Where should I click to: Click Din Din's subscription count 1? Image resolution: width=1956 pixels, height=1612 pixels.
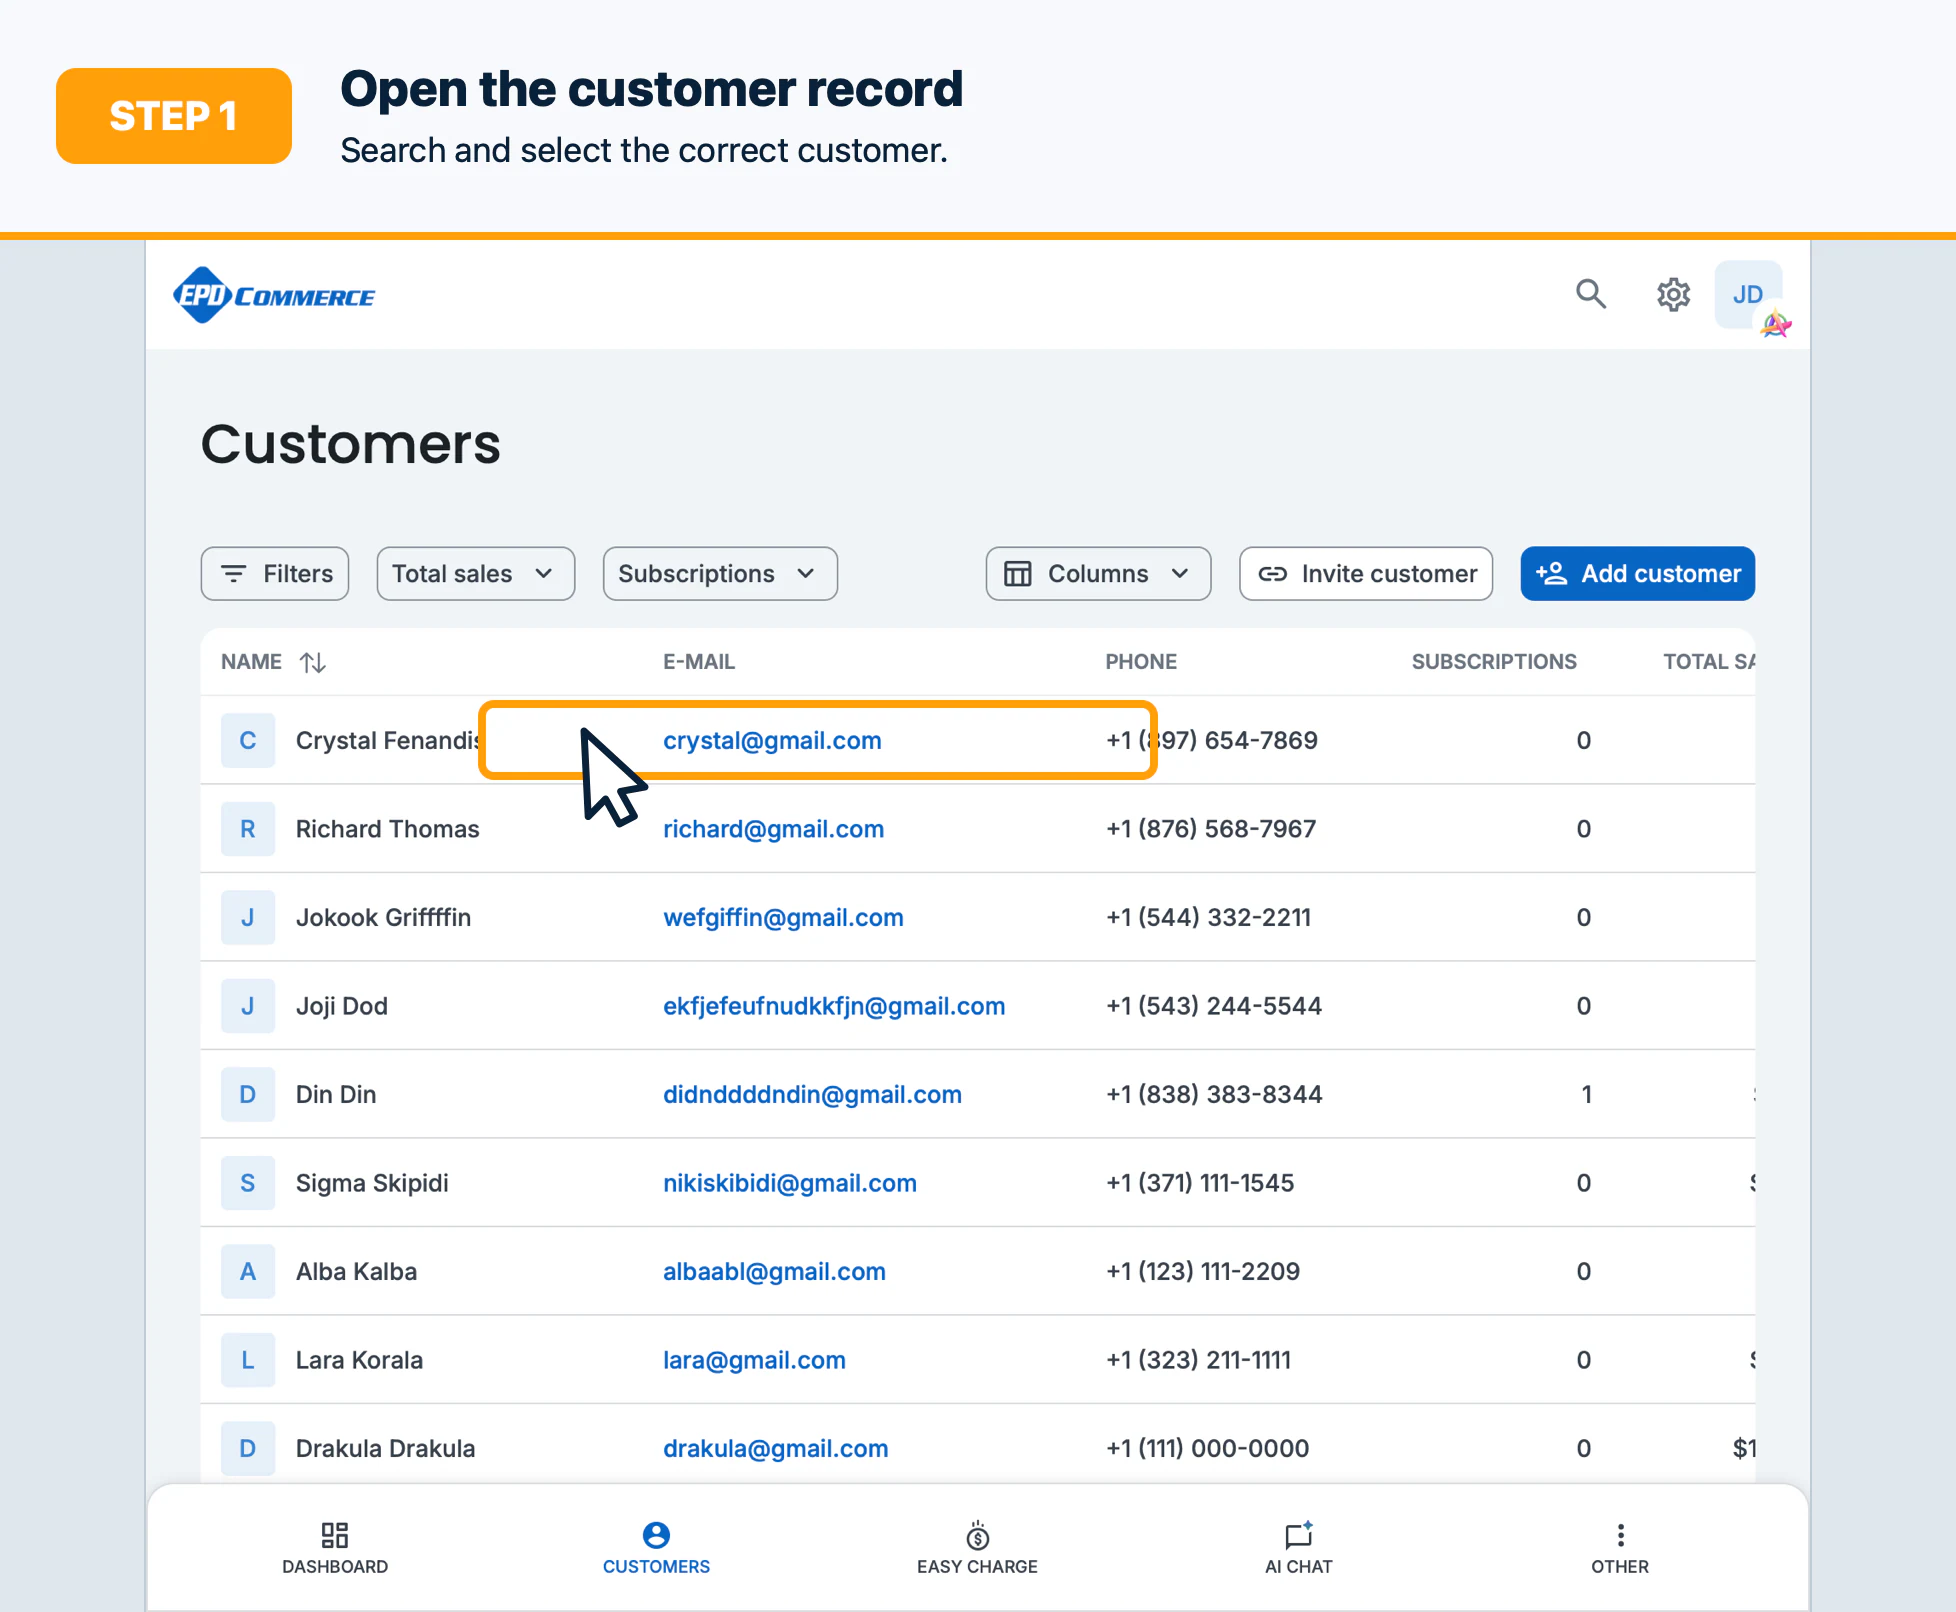[1586, 1094]
